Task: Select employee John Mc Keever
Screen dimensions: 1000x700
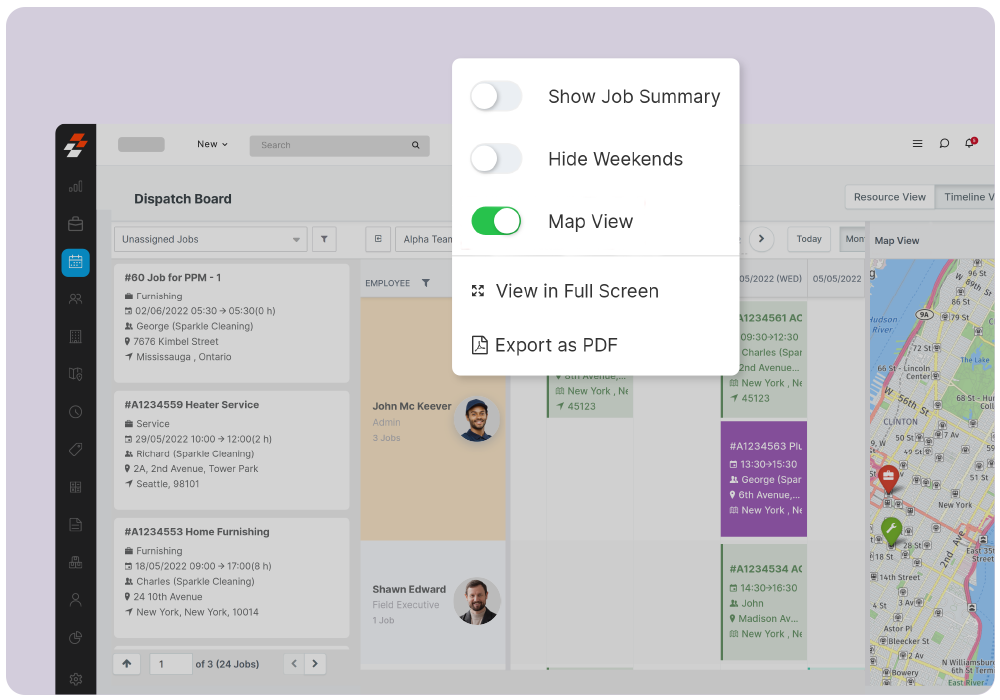Action: 411,406
